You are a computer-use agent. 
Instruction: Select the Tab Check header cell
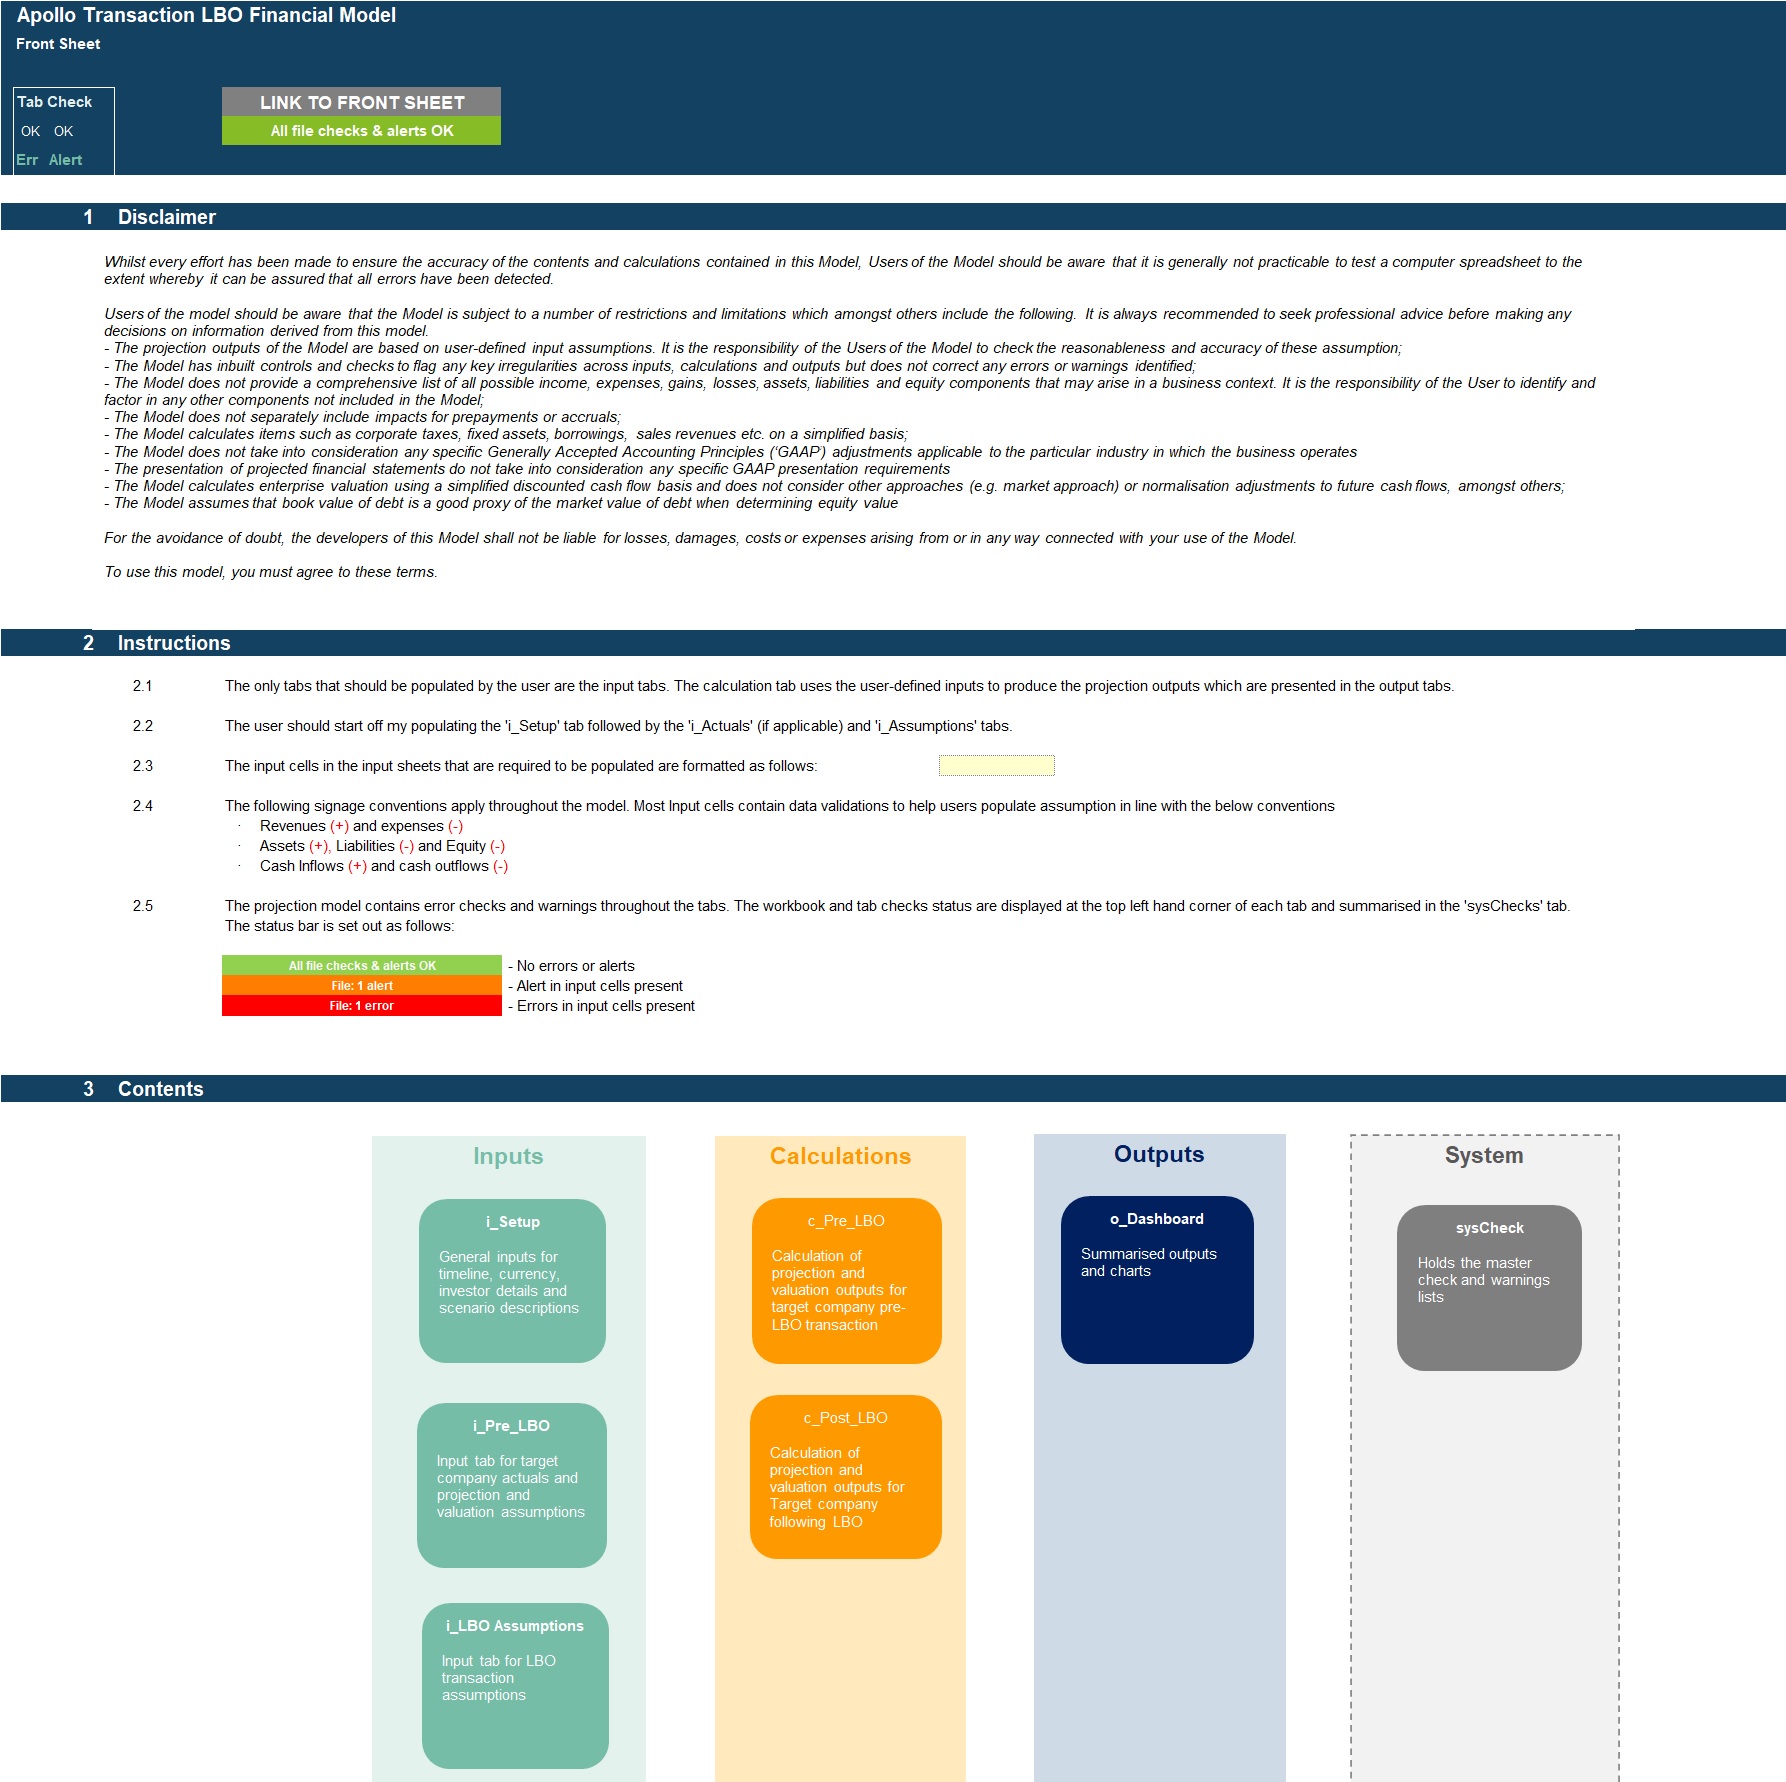pos(55,102)
